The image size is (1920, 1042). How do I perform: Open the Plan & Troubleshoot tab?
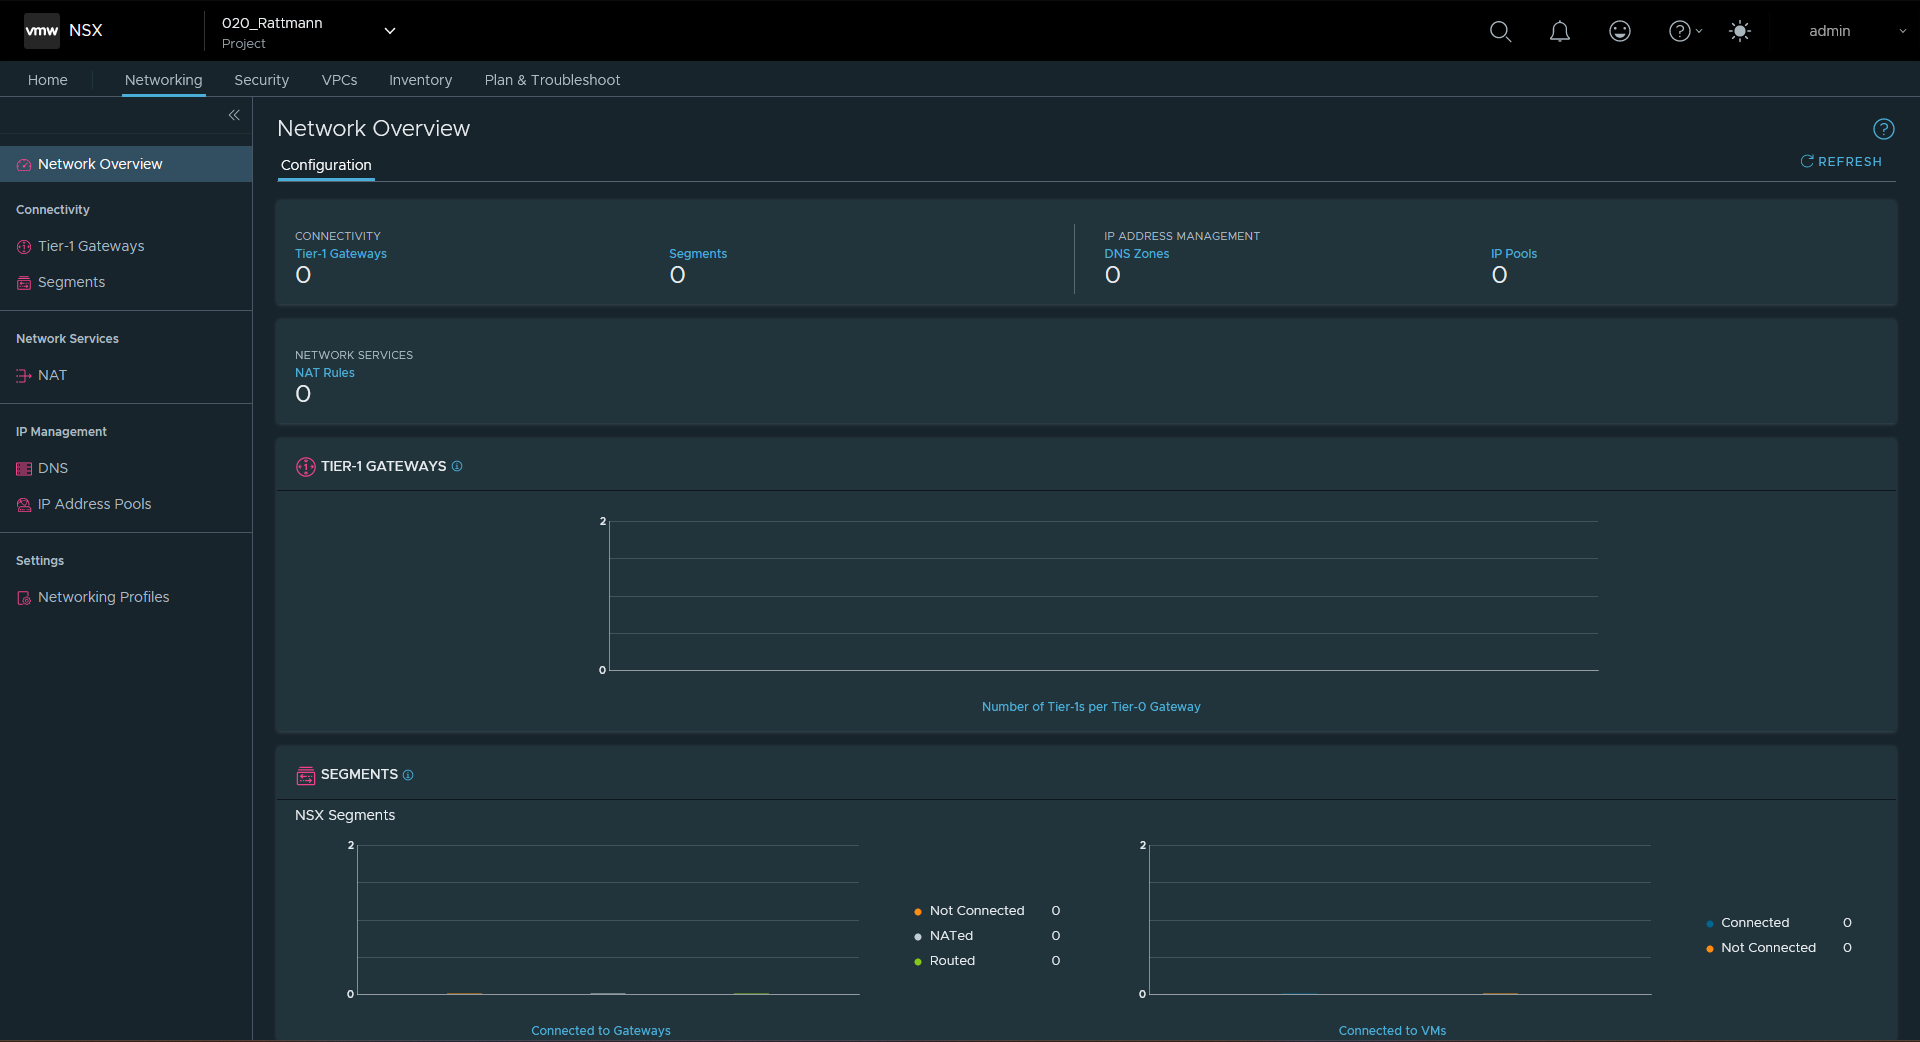[552, 80]
